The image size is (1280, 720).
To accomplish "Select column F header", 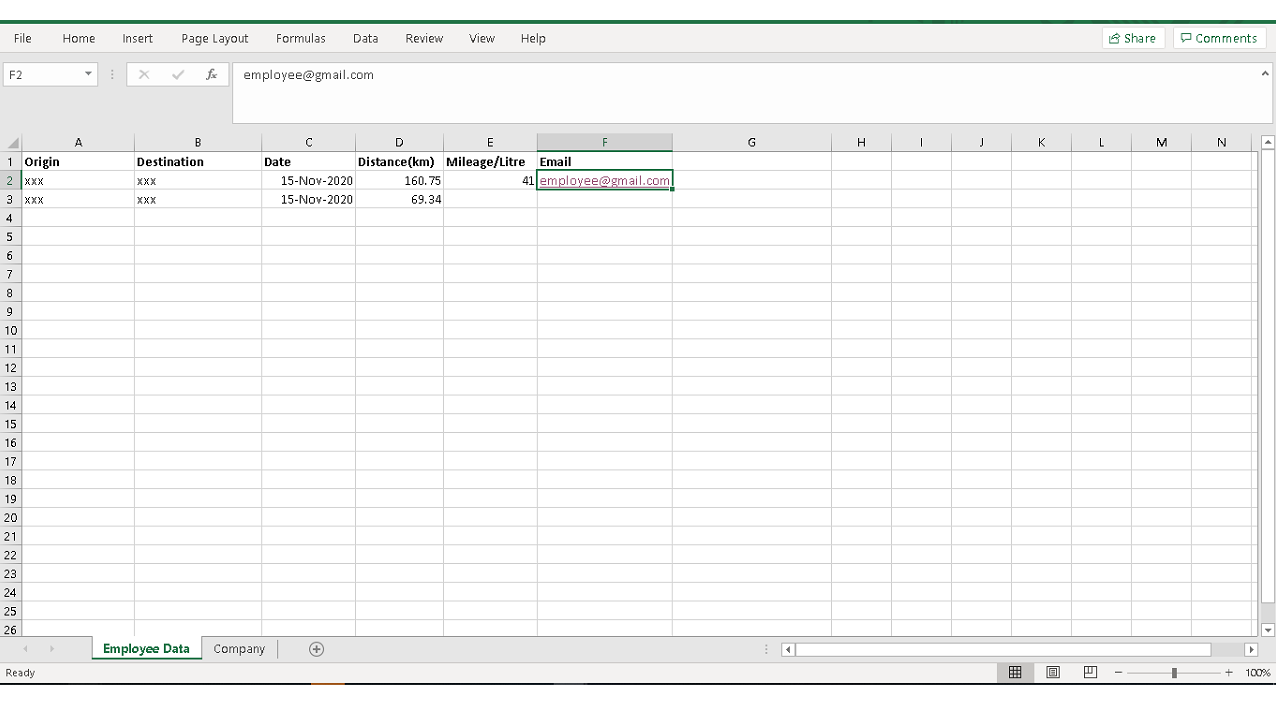I will (x=604, y=142).
